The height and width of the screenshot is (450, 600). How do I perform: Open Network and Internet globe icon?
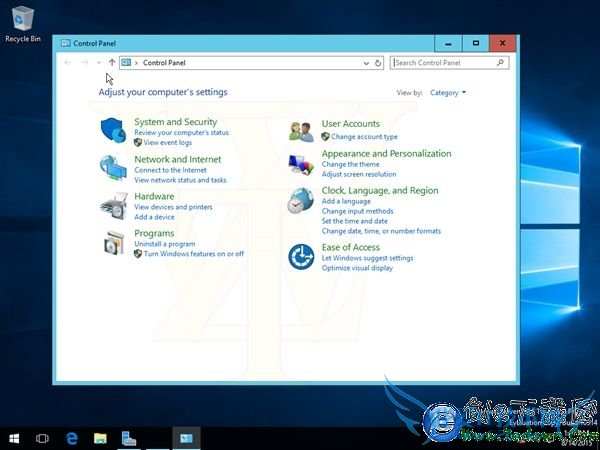point(113,168)
